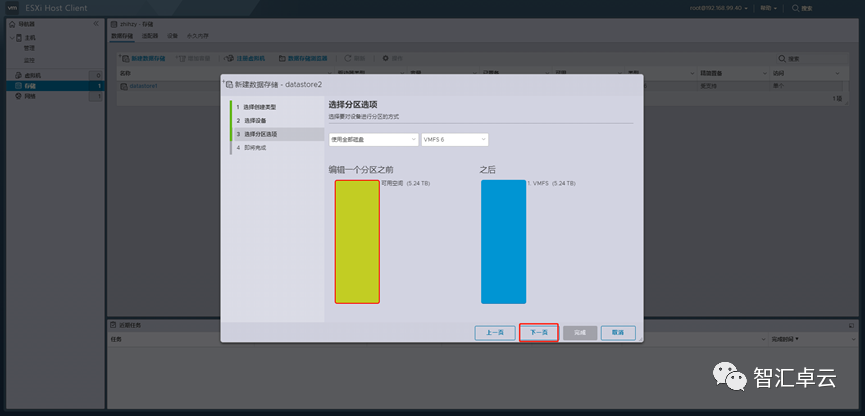Screen dimensions: 865x416
Task: Open Datastore browser (数据存储浏览器) from the toolbar
Action: [x=303, y=58]
